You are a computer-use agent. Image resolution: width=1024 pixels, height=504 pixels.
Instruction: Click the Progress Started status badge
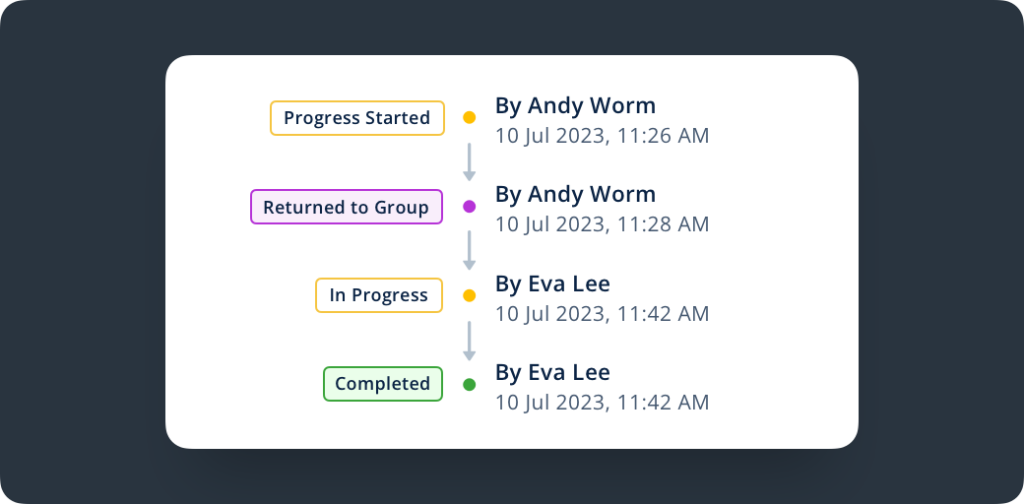tap(356, 118)
